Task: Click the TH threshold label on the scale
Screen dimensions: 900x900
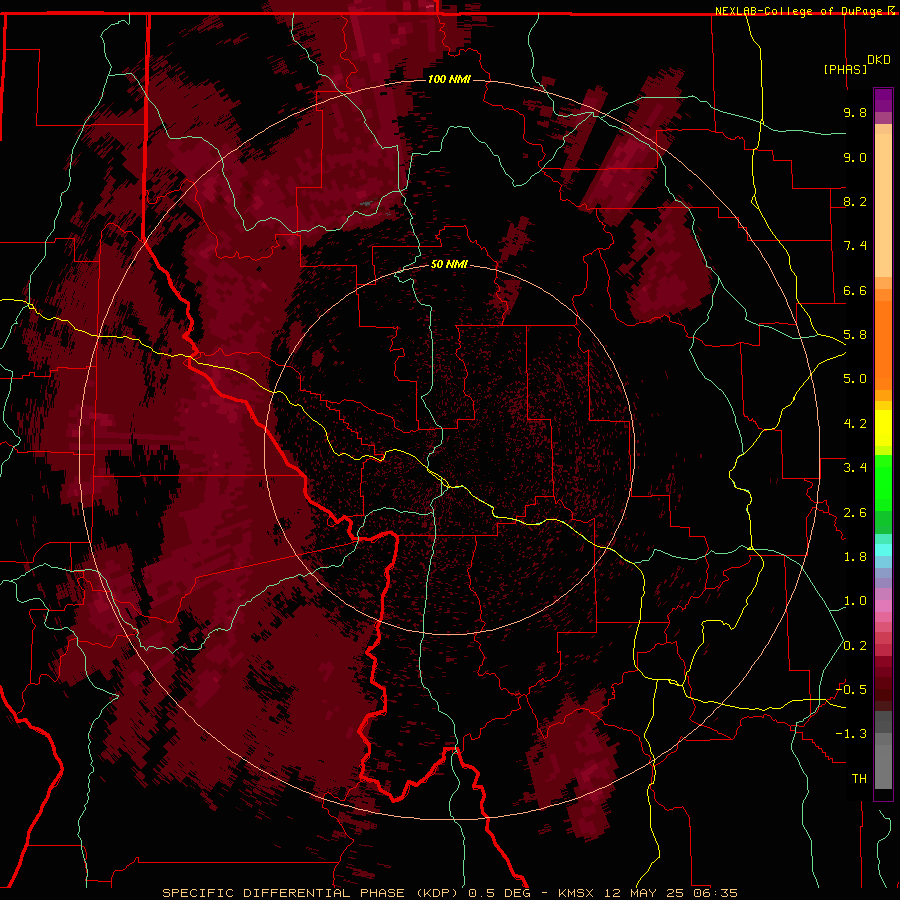Action: coord(859,778)
